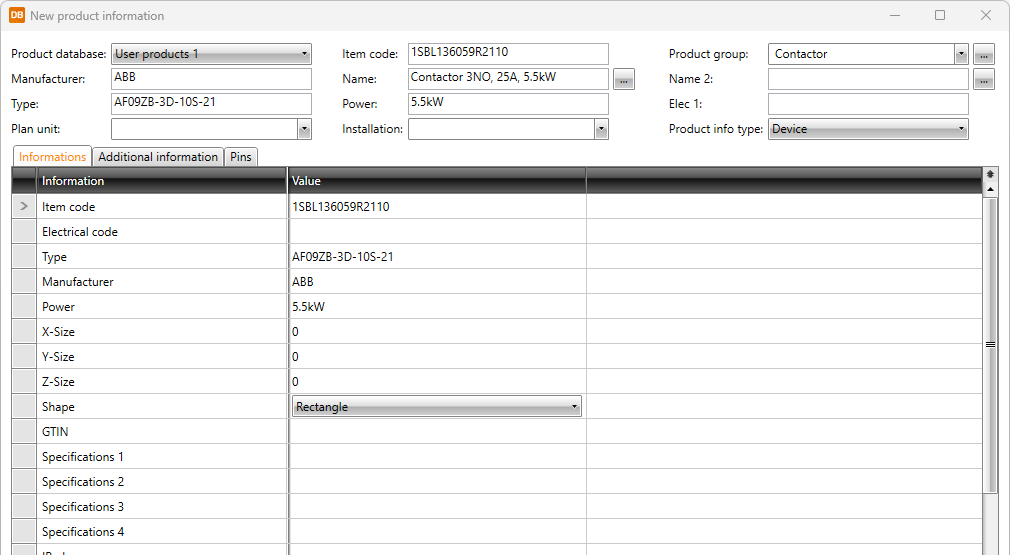Switch to the Pins tab
Viewport: 1010px width, 555px height.
point(241,157)
